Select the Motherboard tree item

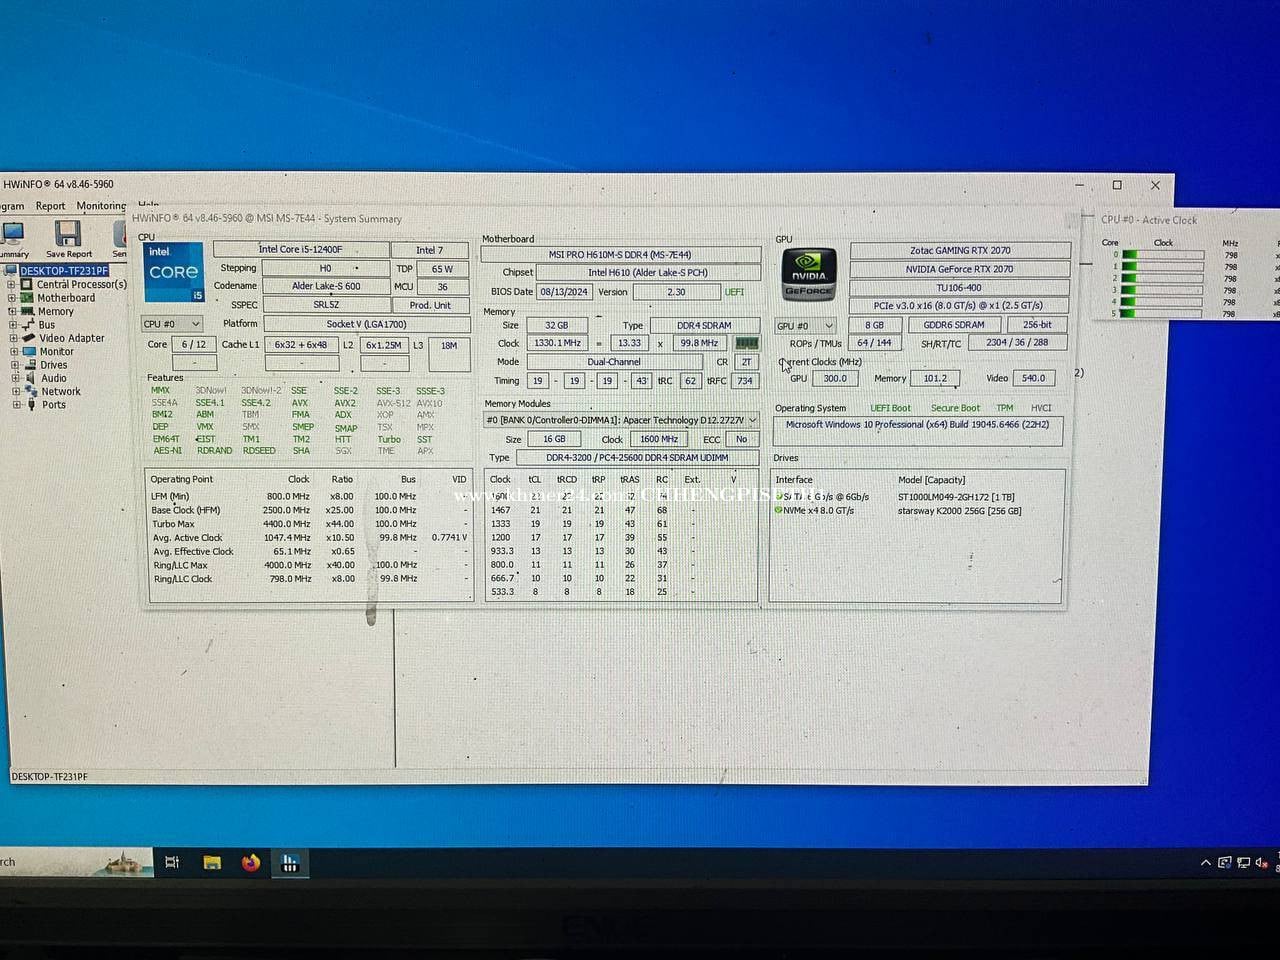click(66, 298)
